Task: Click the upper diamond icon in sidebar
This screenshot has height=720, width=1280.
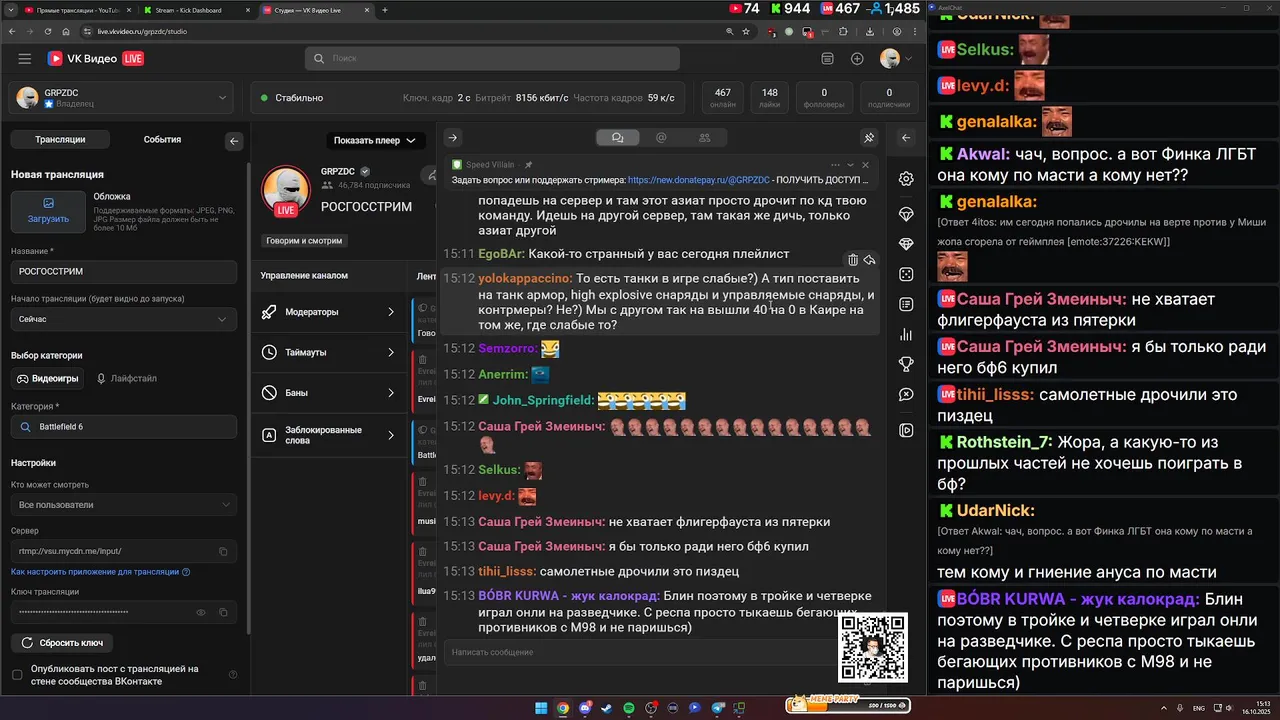Action: click(906, 215)
